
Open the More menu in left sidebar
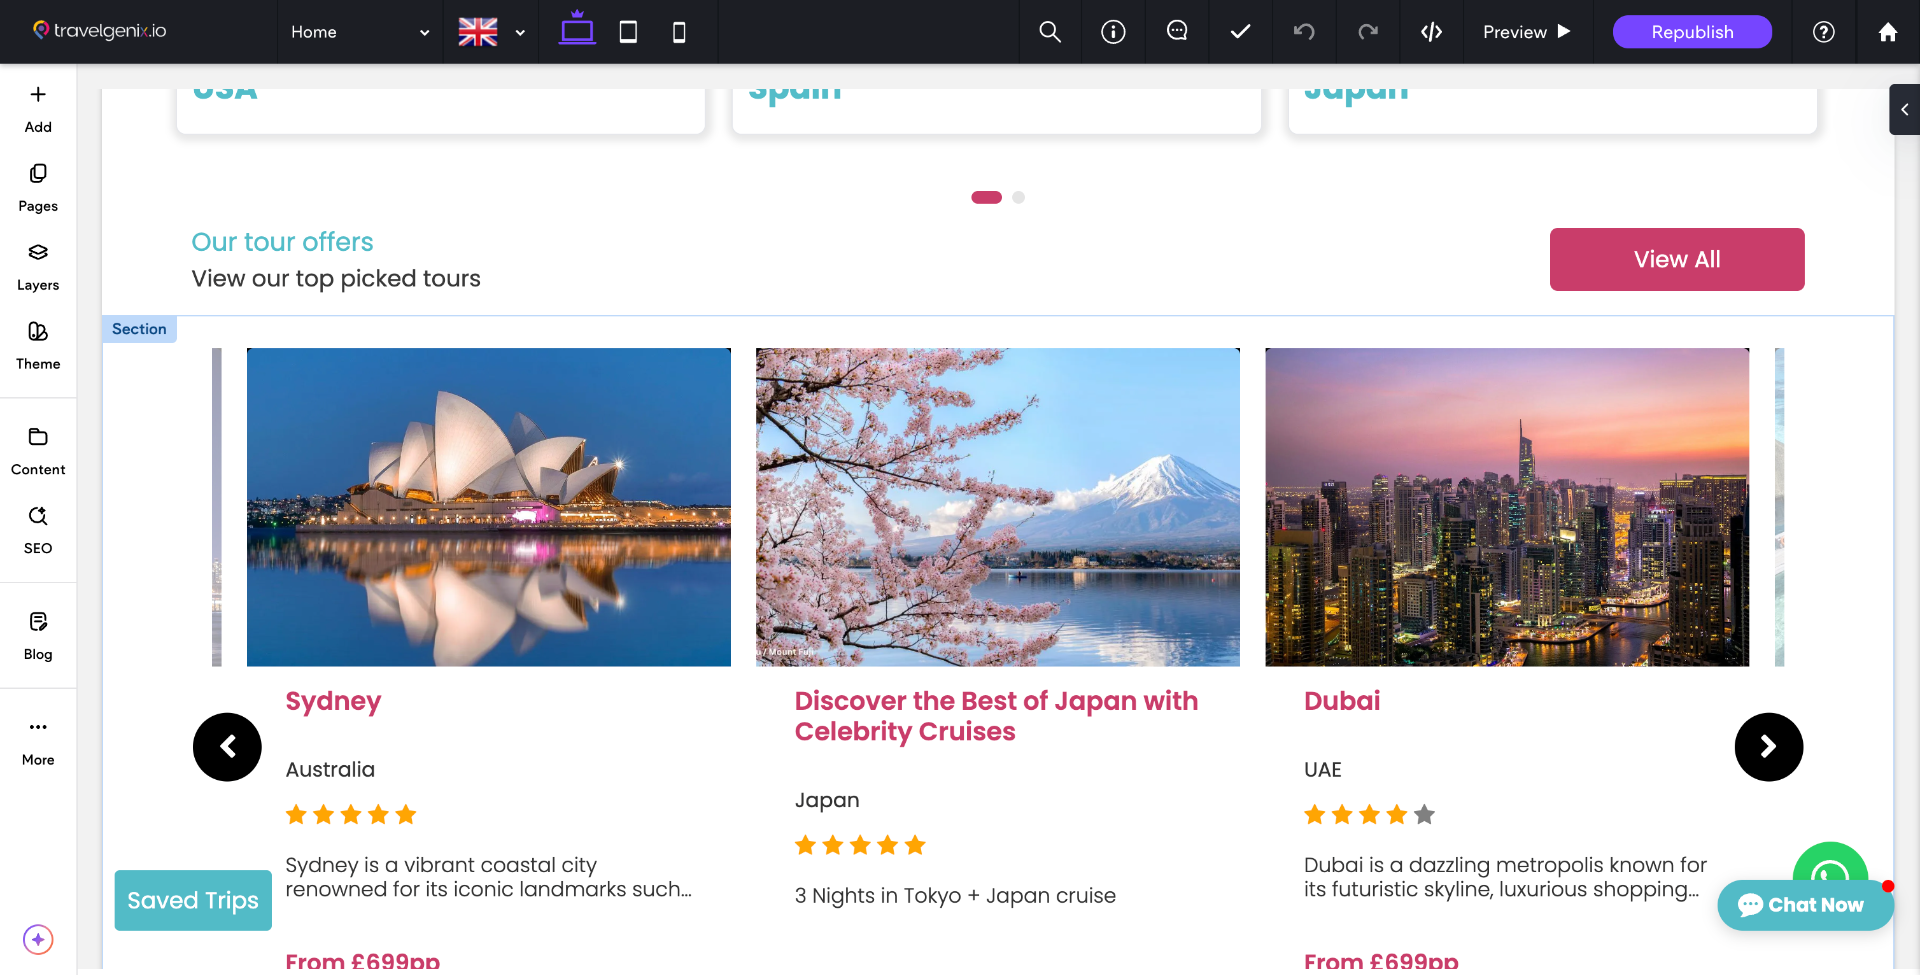37,738
